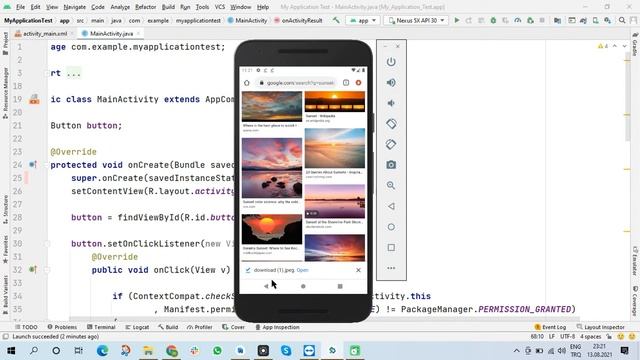This screenshot has height=360, width=640.
Task: Open the File menu
Action: (x=20, y=7)
